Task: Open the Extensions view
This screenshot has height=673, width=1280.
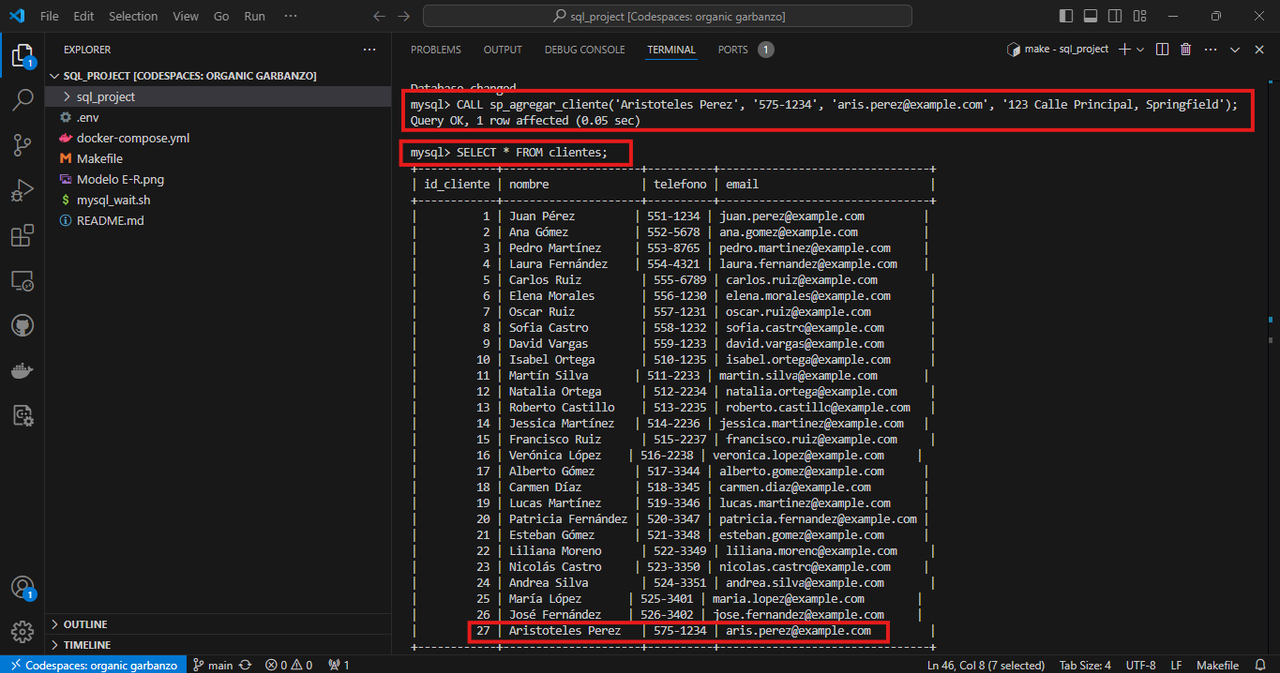Action: [22, 236]
